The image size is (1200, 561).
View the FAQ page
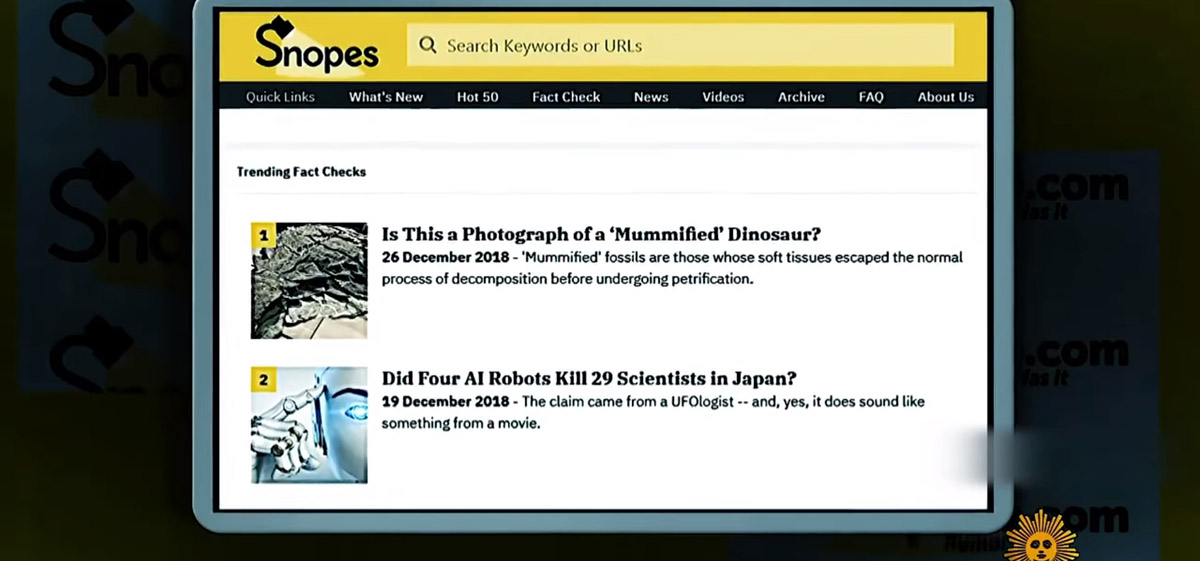(871, 97)
